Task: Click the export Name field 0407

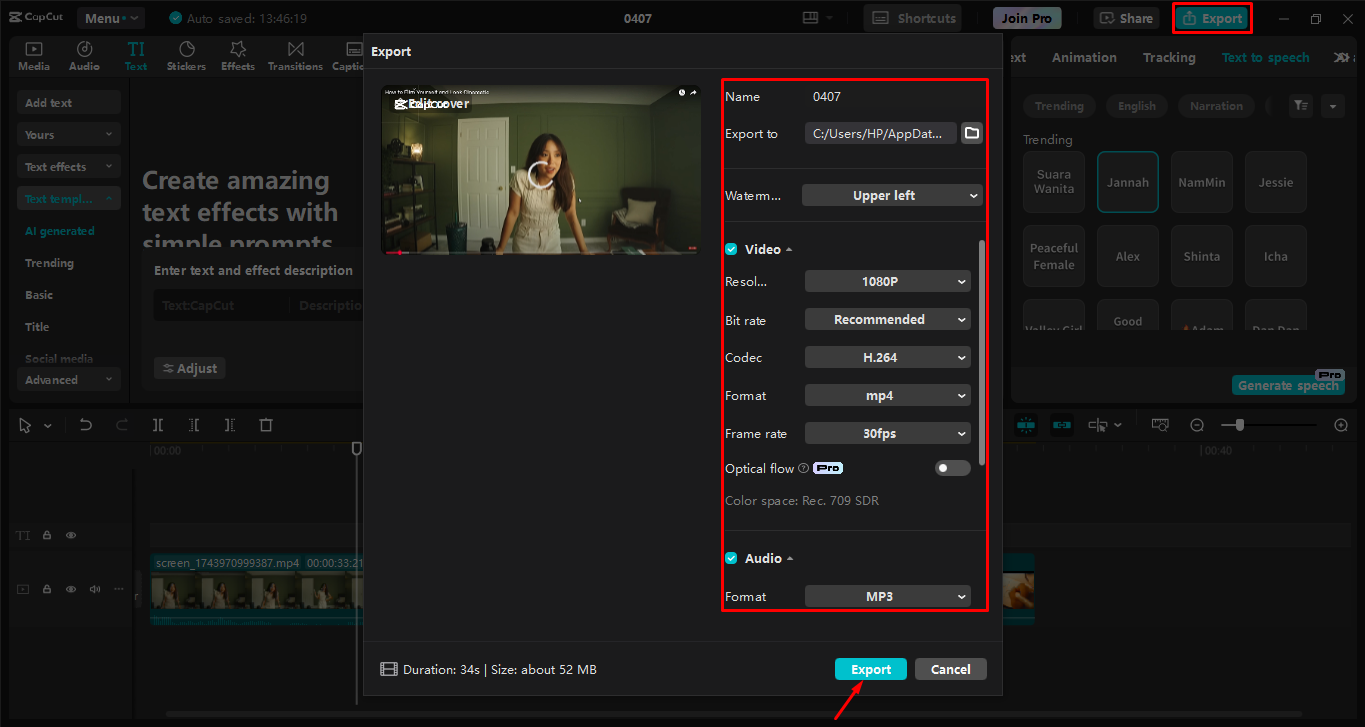Action: (893, 97)
